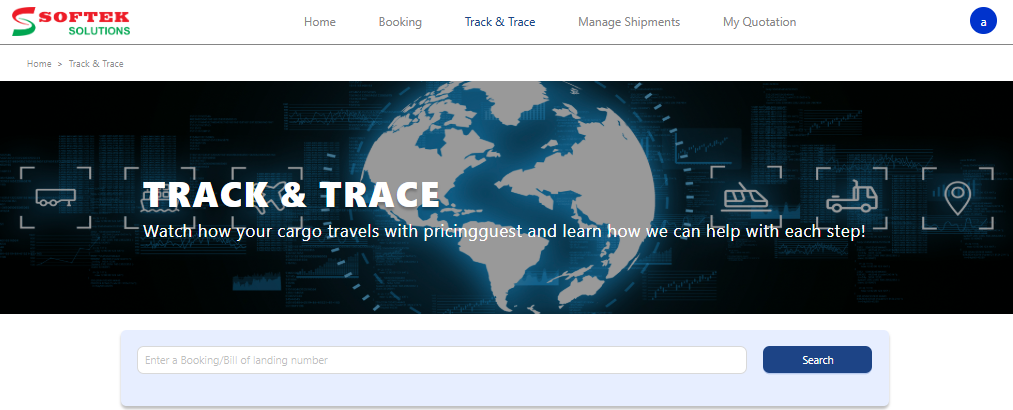Click the location pin icon in the banner
1013x410 pixels.
pyautogui.click(x=957, y=198)
